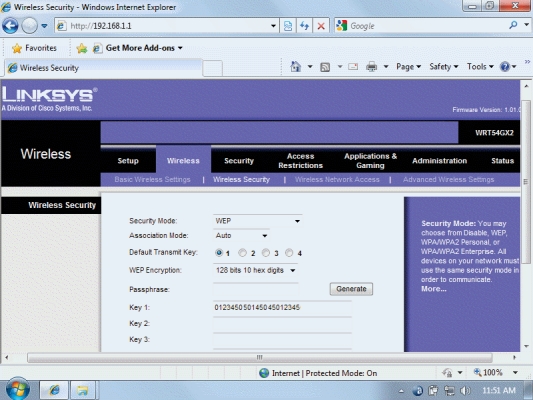Expand the address bar history dropdown
Screen dimensions: 533x400
273,26
